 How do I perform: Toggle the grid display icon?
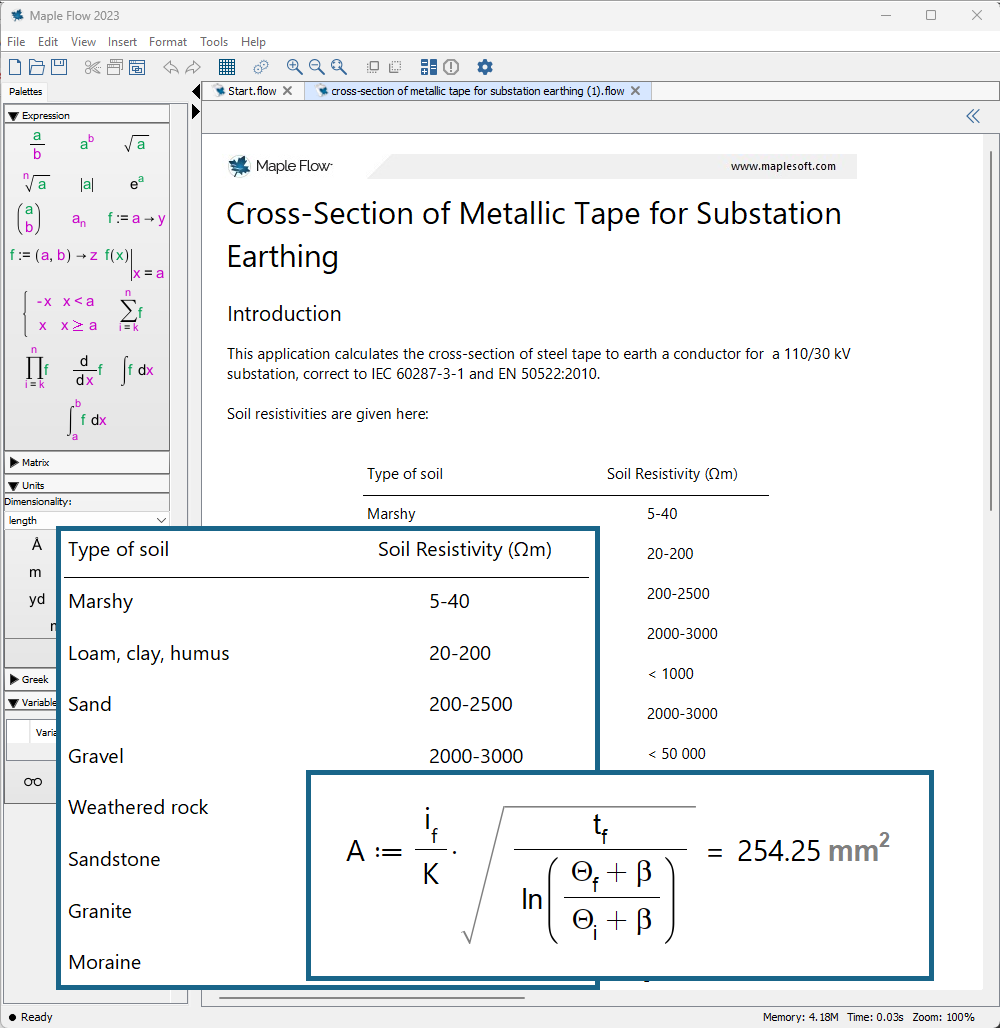(227, 67)
